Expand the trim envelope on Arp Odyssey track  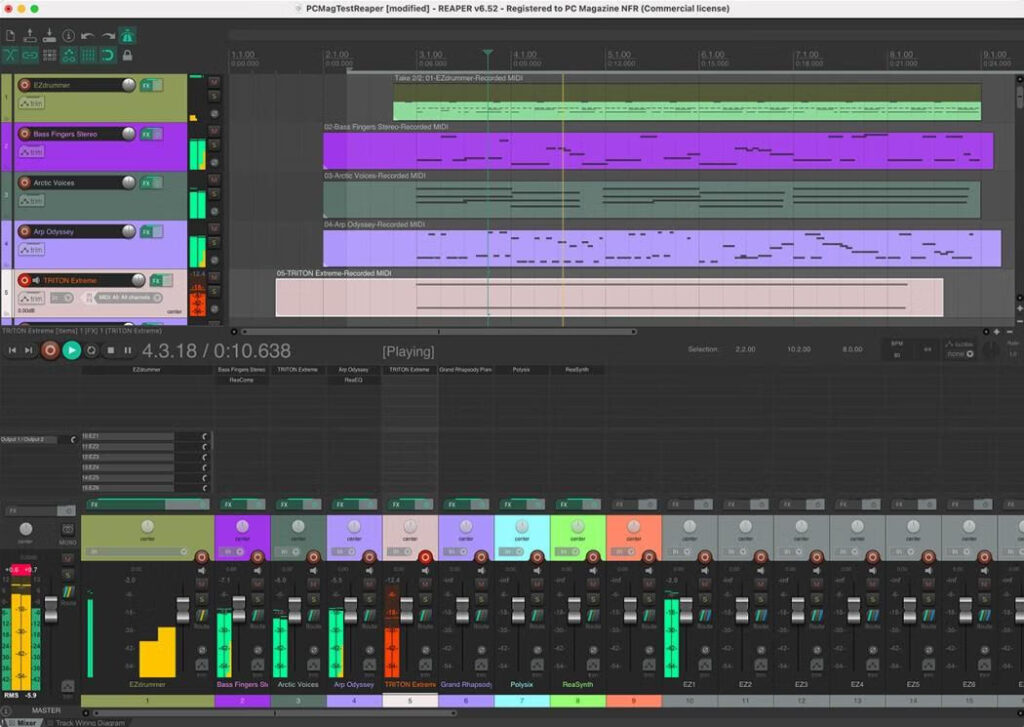pos(33,247)
